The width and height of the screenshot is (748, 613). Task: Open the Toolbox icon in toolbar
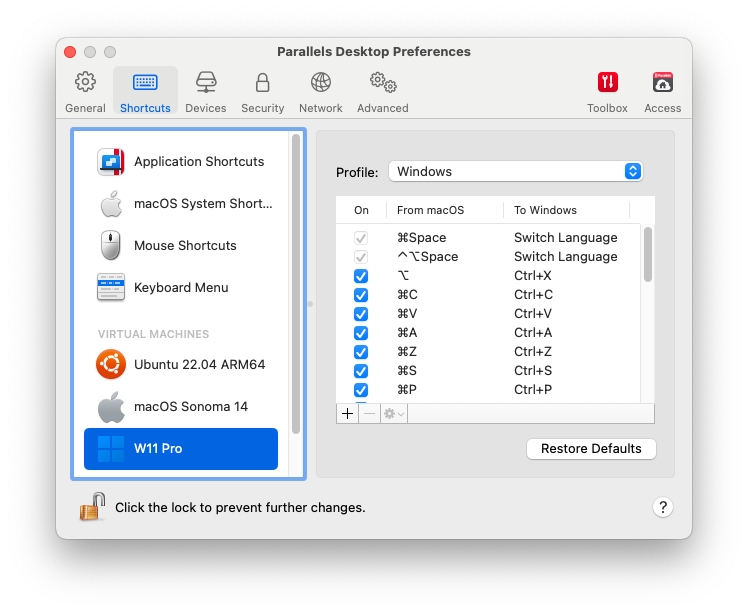tap(607, 90)
